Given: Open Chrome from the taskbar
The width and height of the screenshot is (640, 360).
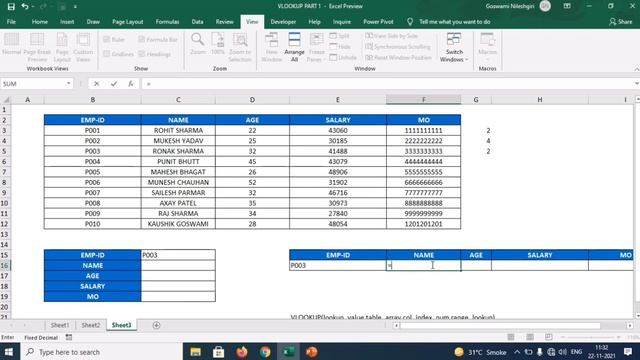Looking at the screenshot, I should coord(265,352).
